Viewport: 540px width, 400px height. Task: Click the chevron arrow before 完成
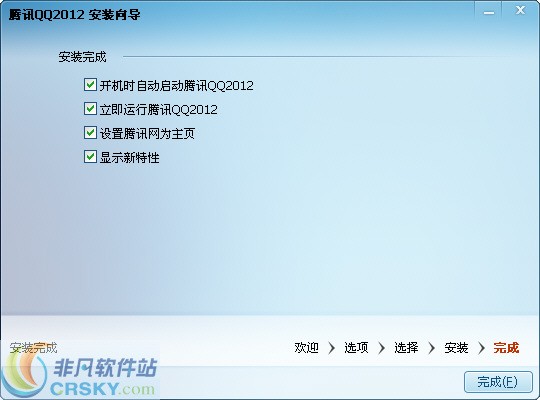(481, 348)
